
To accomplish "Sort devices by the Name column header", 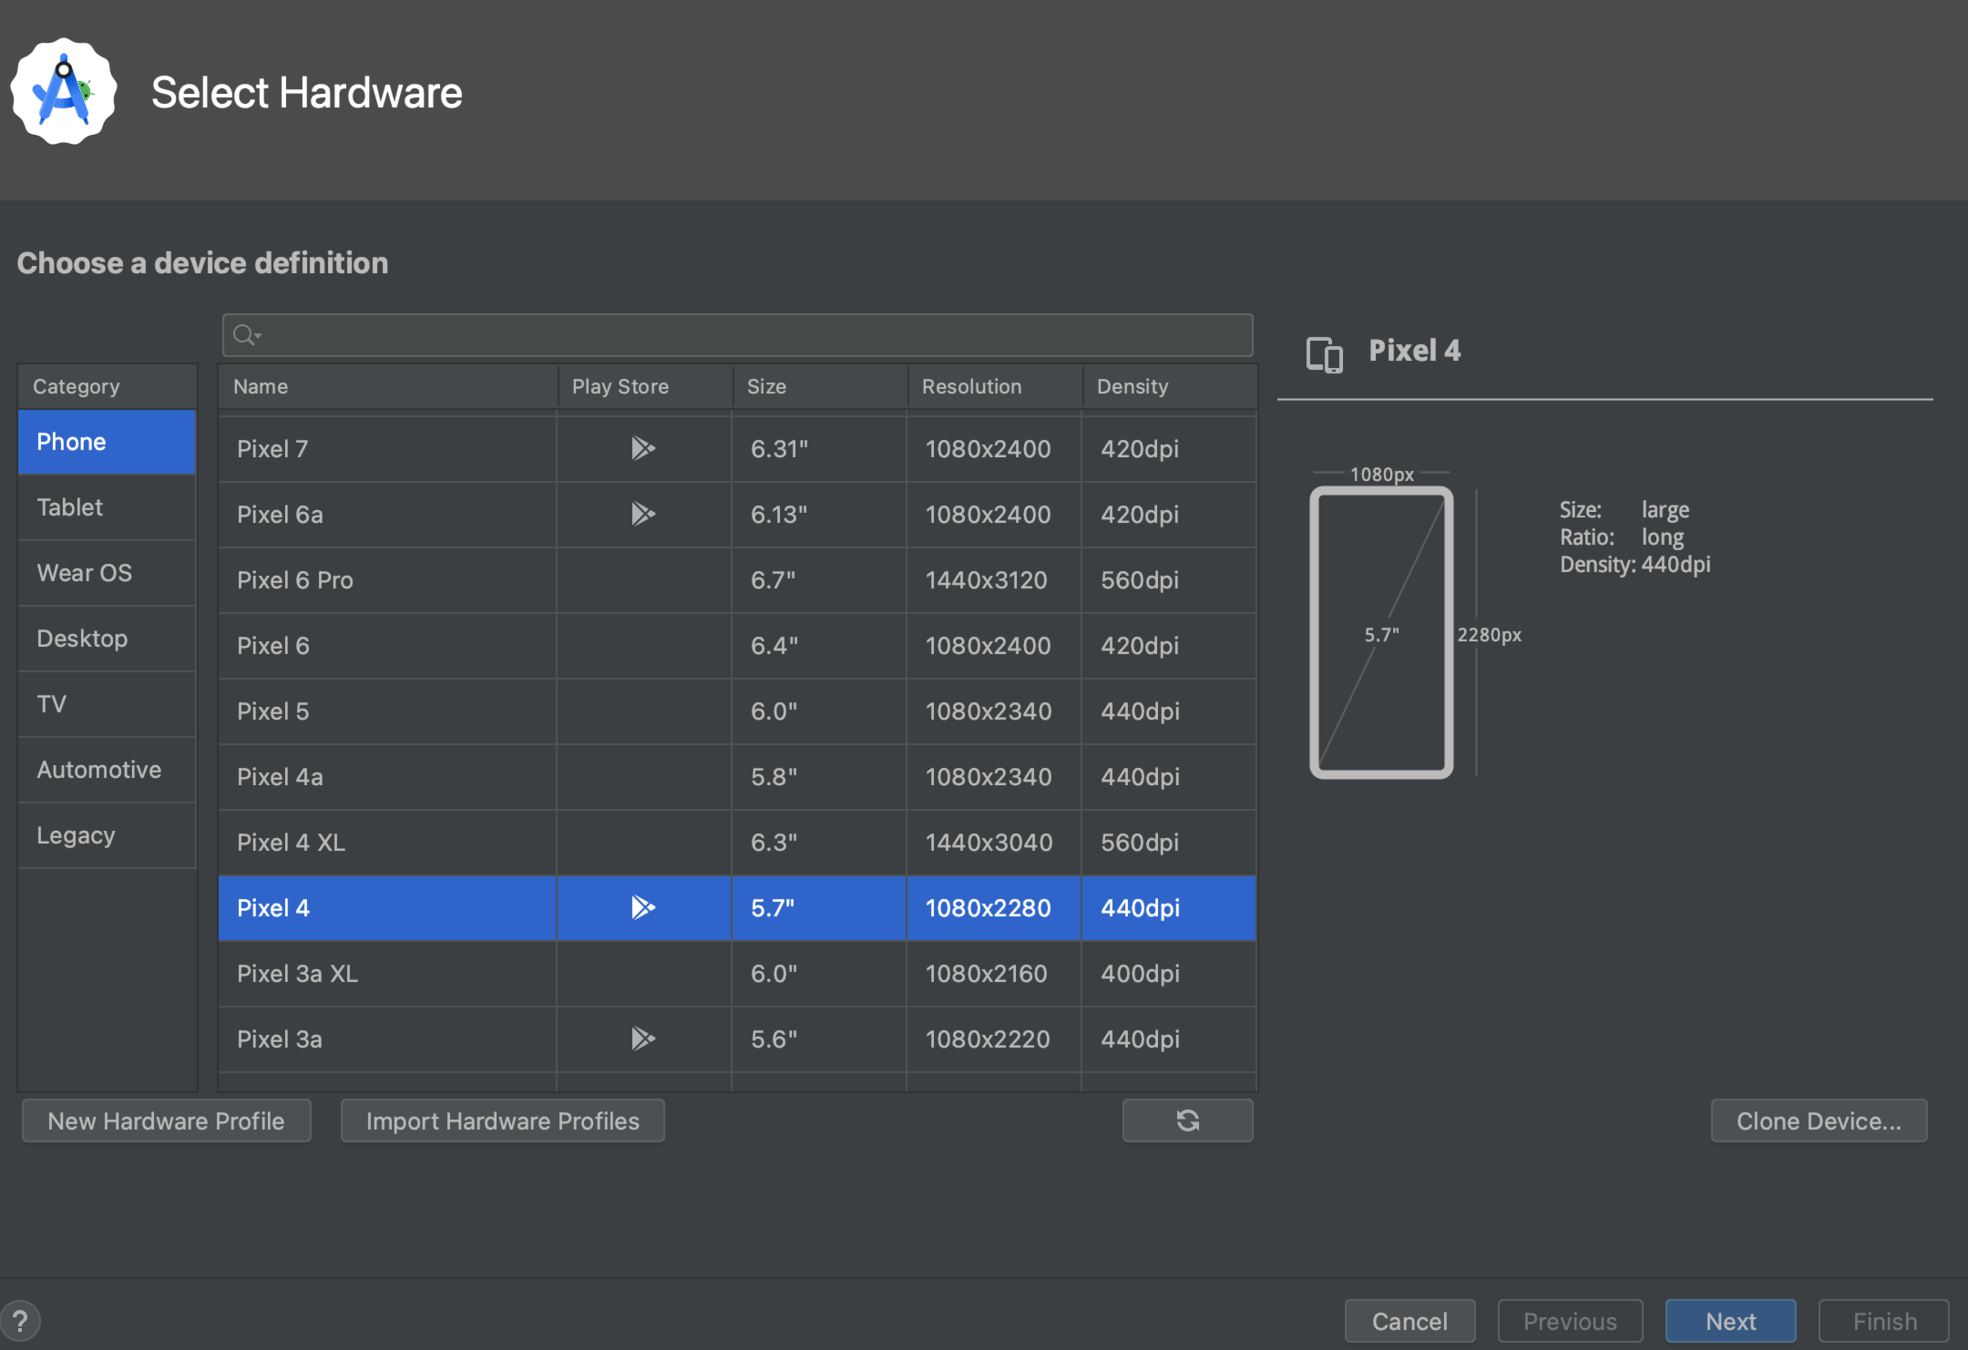I will pyautogui.click(x=387, y=386).
